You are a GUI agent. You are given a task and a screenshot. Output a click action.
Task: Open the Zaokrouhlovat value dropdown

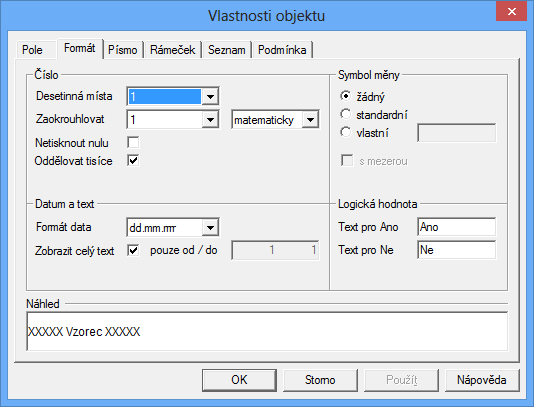click(x=210, y=120)
